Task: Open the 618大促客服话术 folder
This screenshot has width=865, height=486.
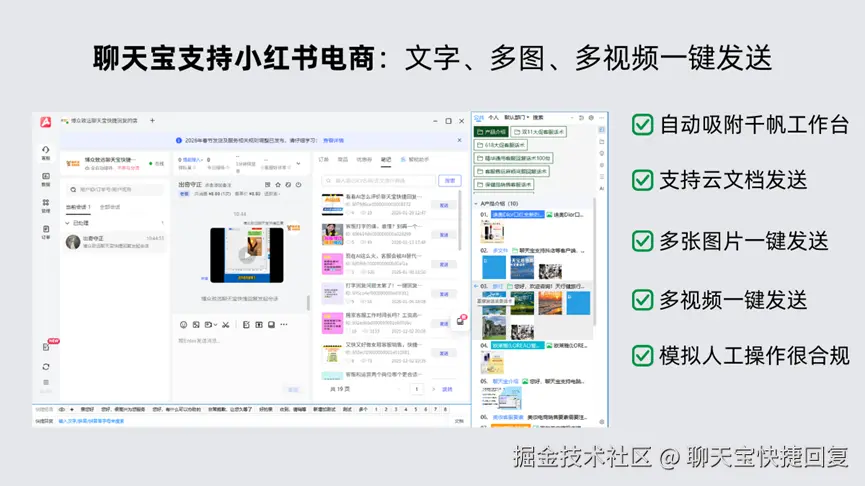Action: click(x=501, y=145)
